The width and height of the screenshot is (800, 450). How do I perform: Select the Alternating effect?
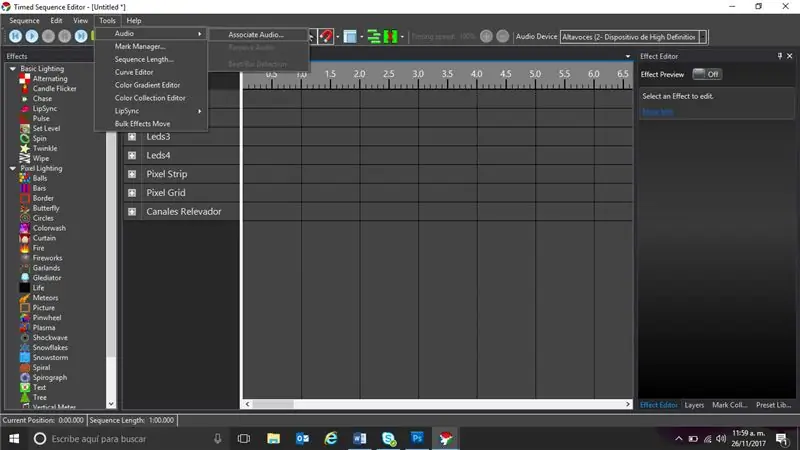point(49,79)
